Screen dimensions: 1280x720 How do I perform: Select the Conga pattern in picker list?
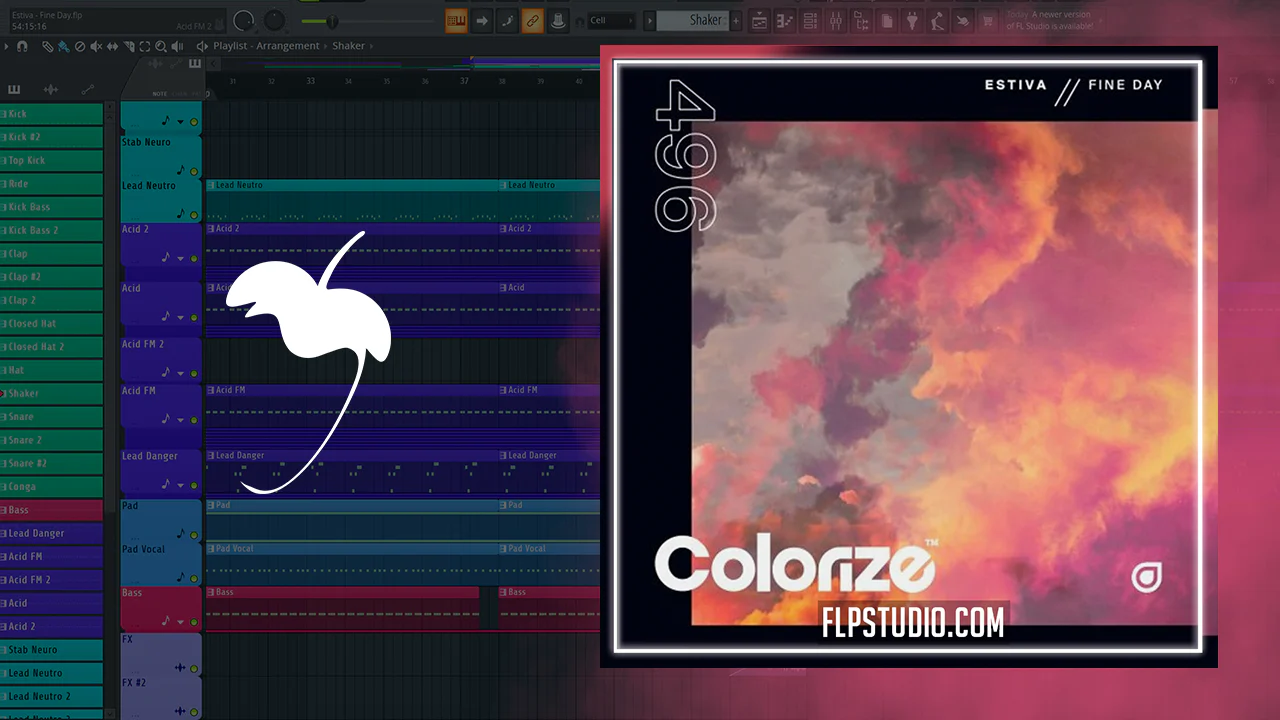[51, 487]
